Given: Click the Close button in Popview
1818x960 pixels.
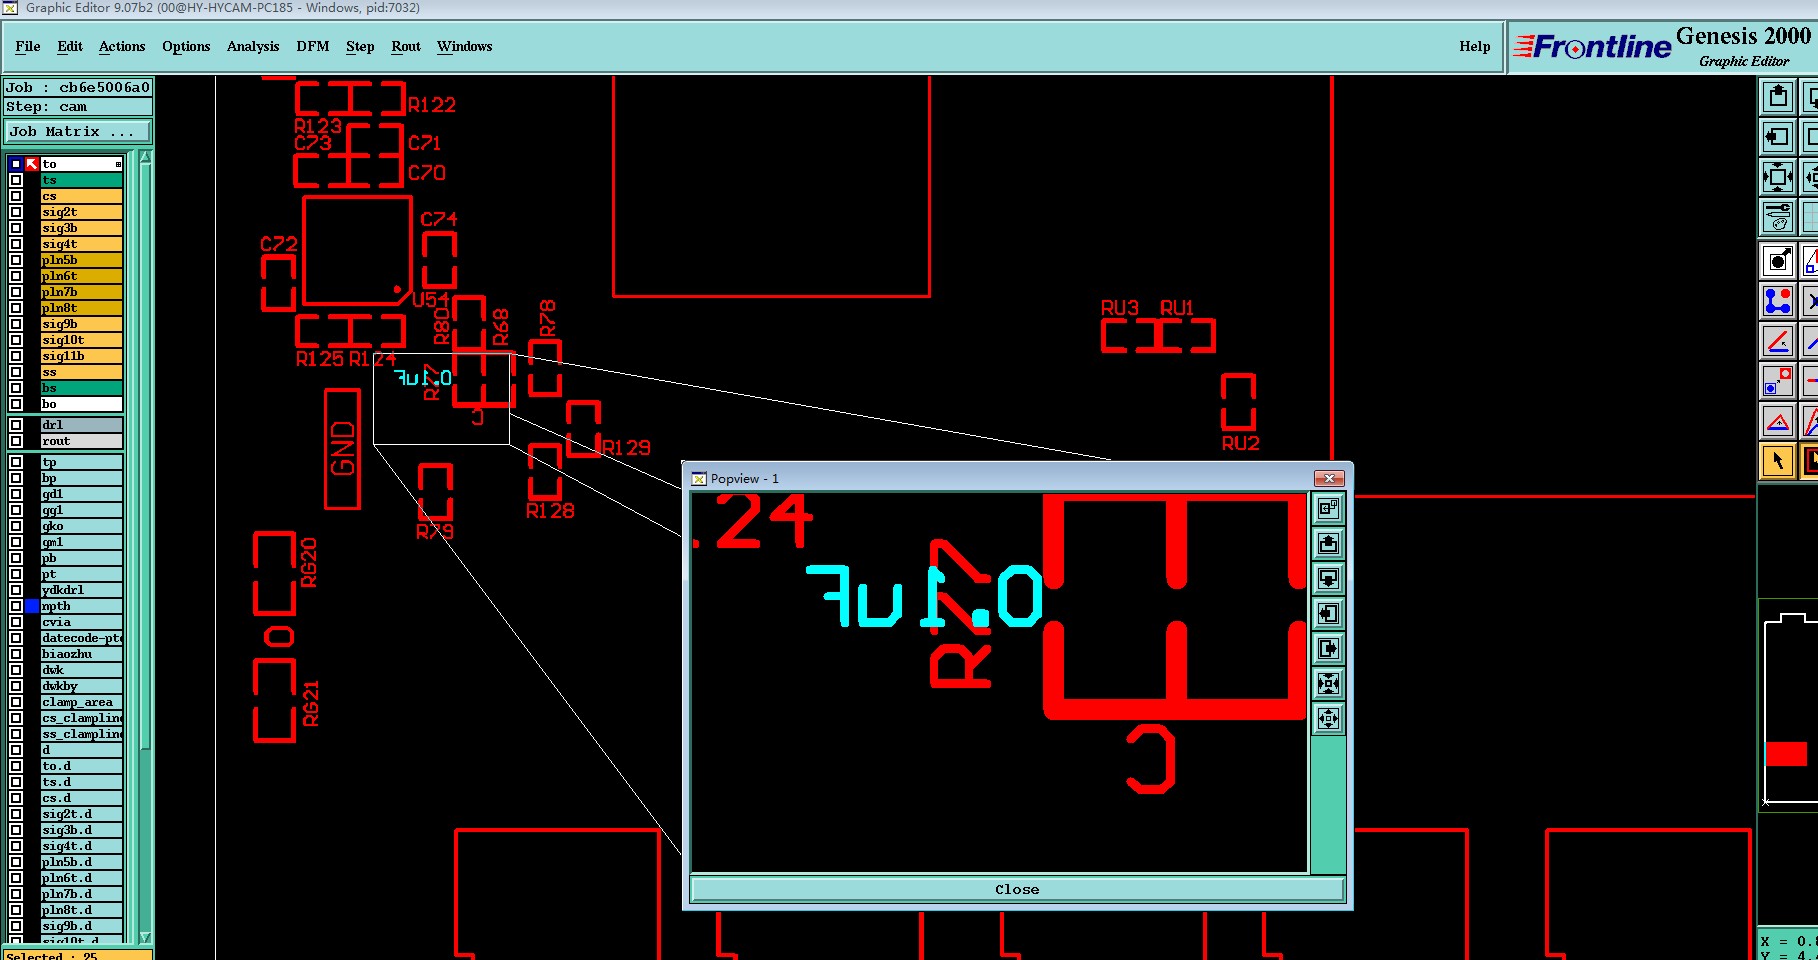Looking at the screenshot, I should coord(1017,889).
